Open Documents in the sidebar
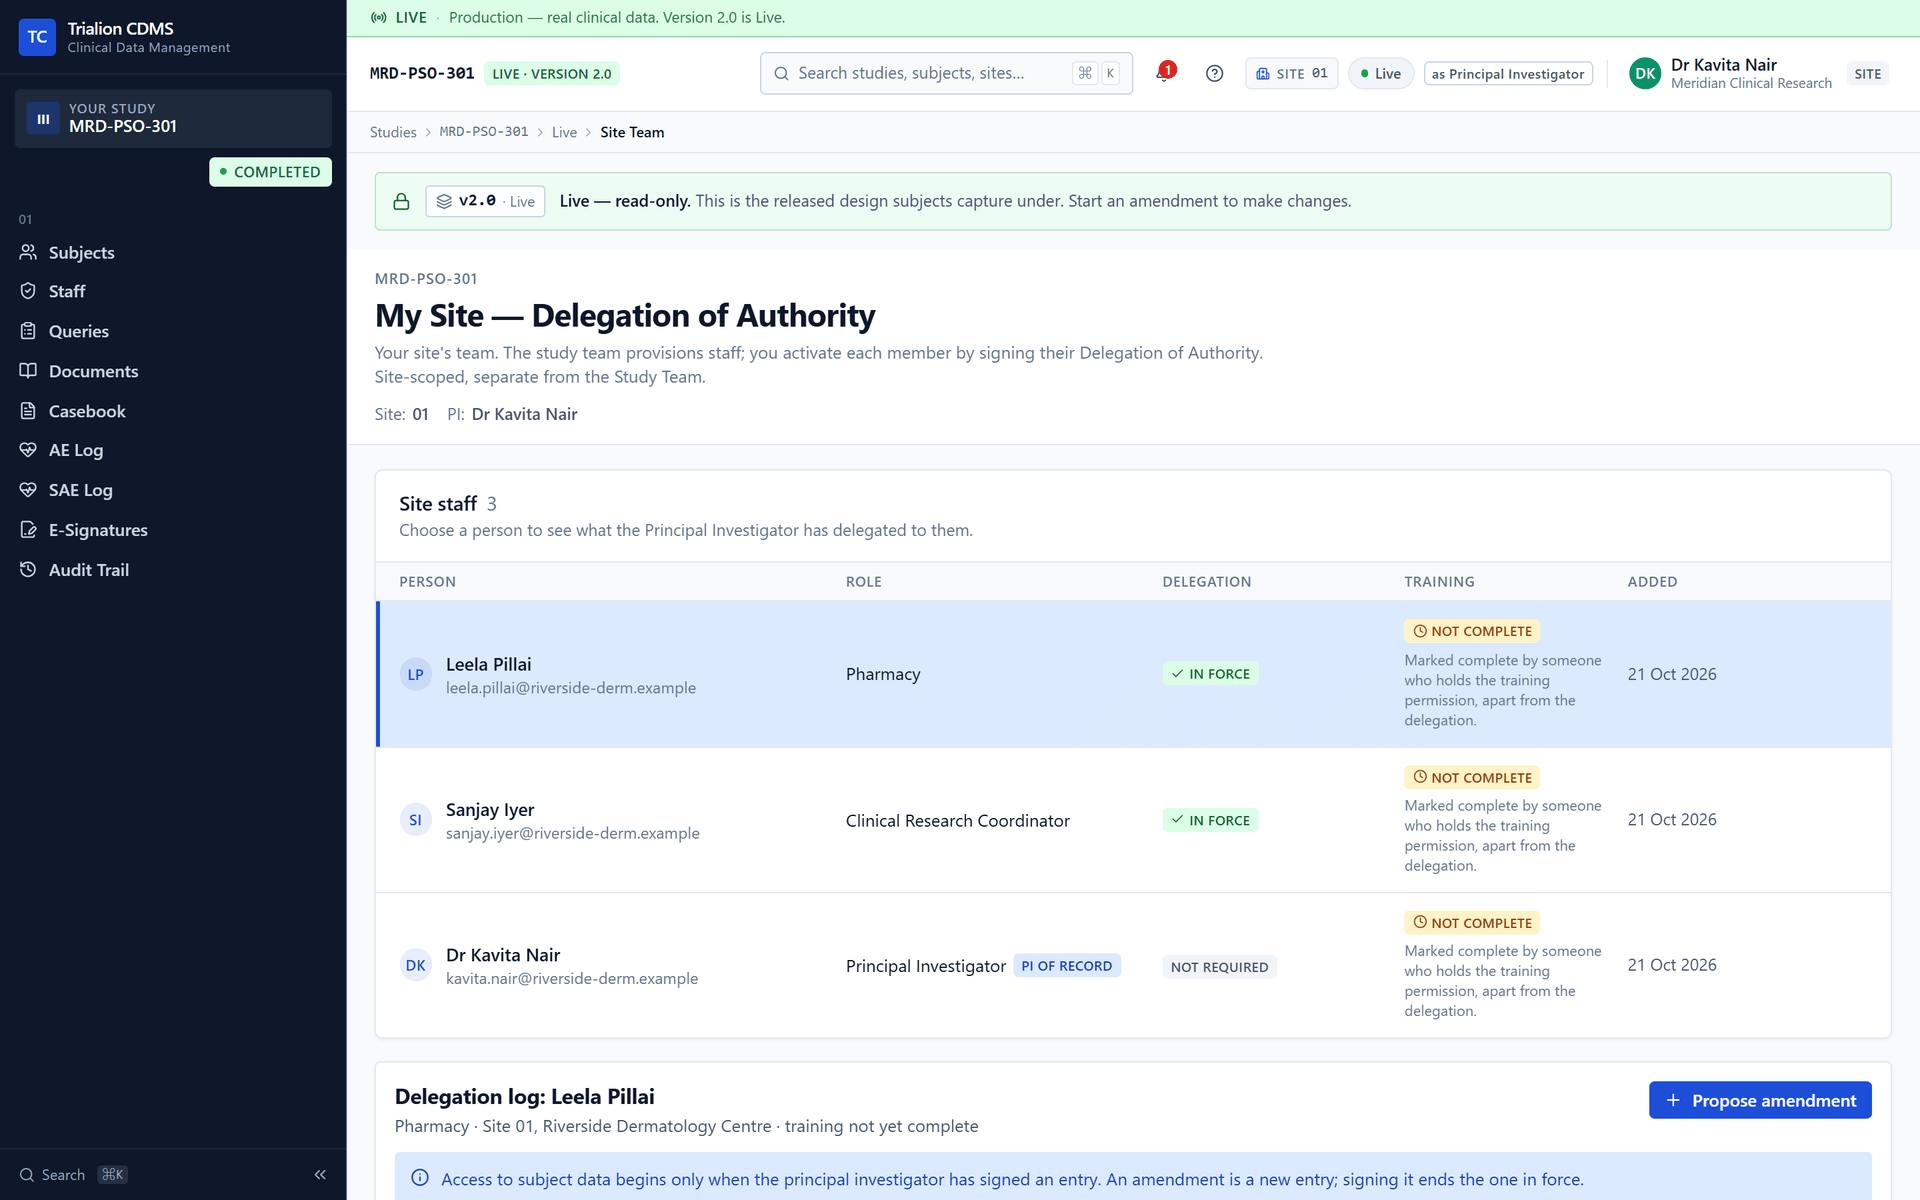 pyautogui.click(x=173, y=371)
